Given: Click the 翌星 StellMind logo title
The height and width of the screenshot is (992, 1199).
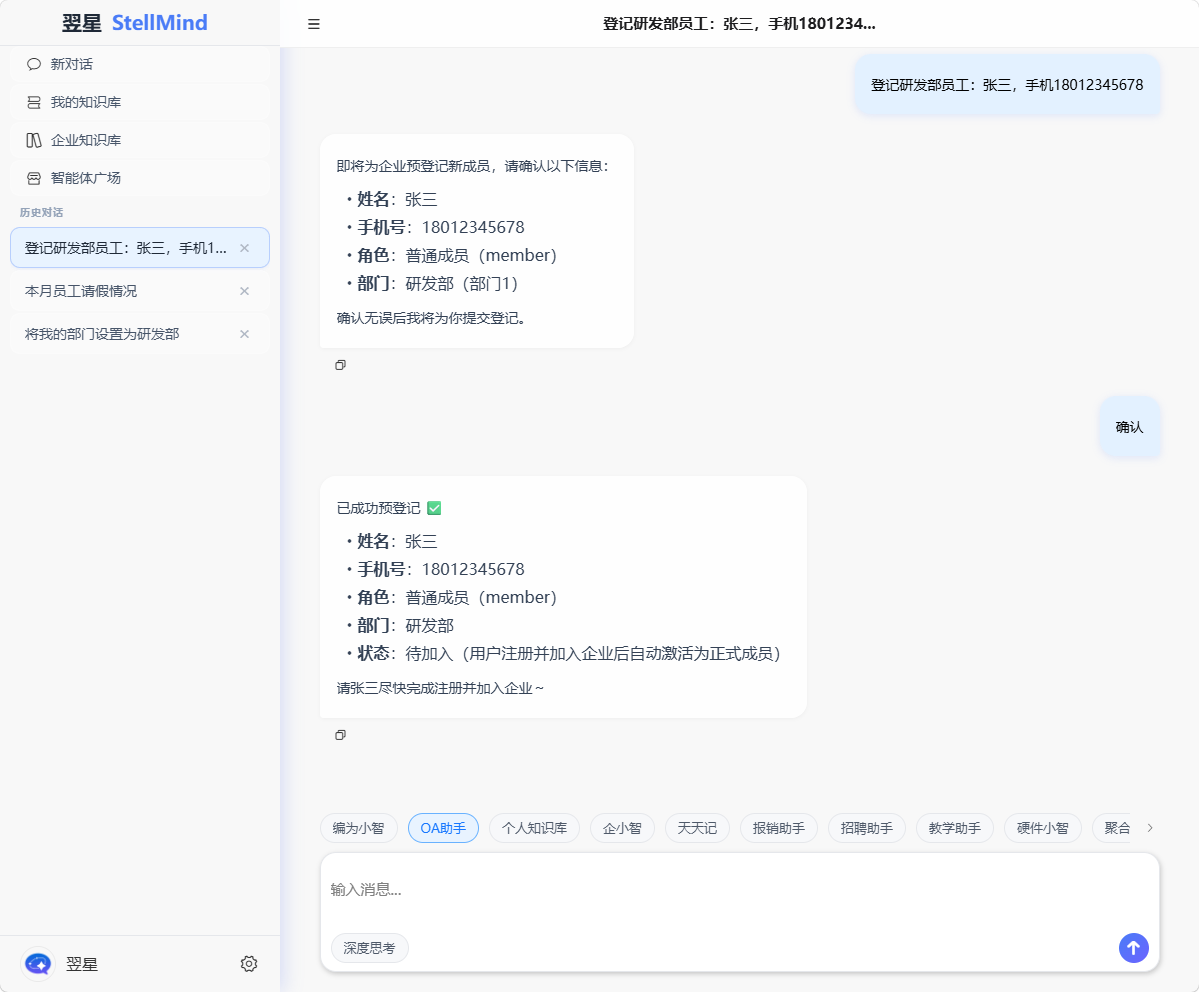Looking at the screenshot, I should [135, 23].
